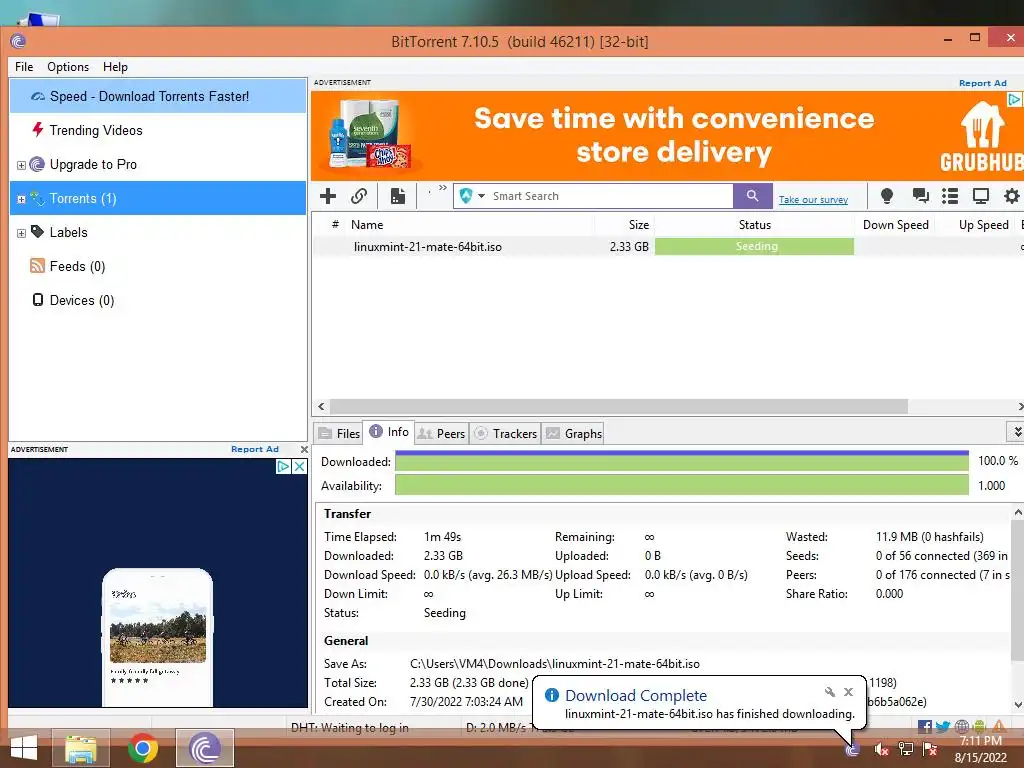Screen dimensions: 1024x768
Task: Click the Availability bar
Action: (x=682, y=485)
